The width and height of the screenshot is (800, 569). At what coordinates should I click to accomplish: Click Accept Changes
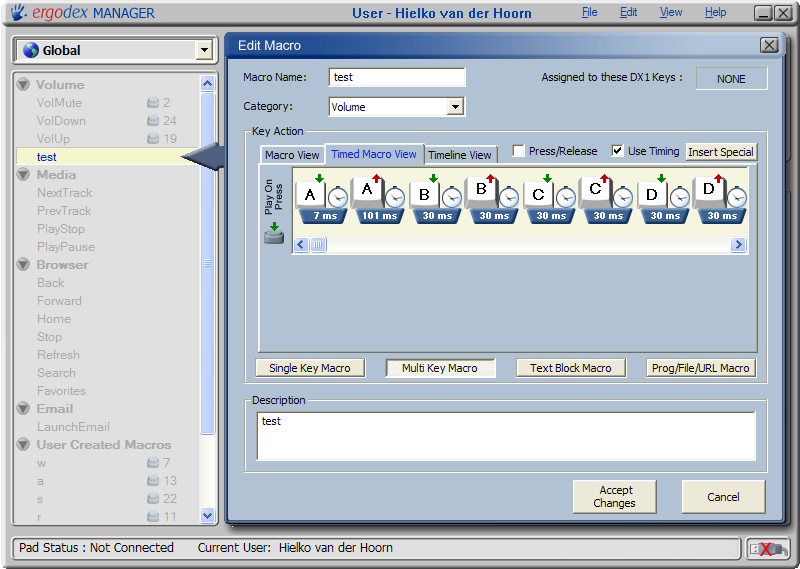point(614,497)
